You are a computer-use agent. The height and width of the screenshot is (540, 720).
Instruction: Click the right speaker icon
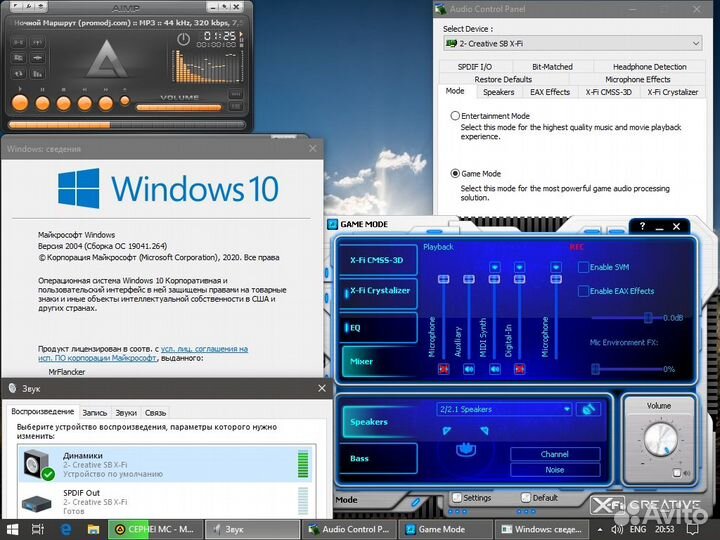click(484, 431)
